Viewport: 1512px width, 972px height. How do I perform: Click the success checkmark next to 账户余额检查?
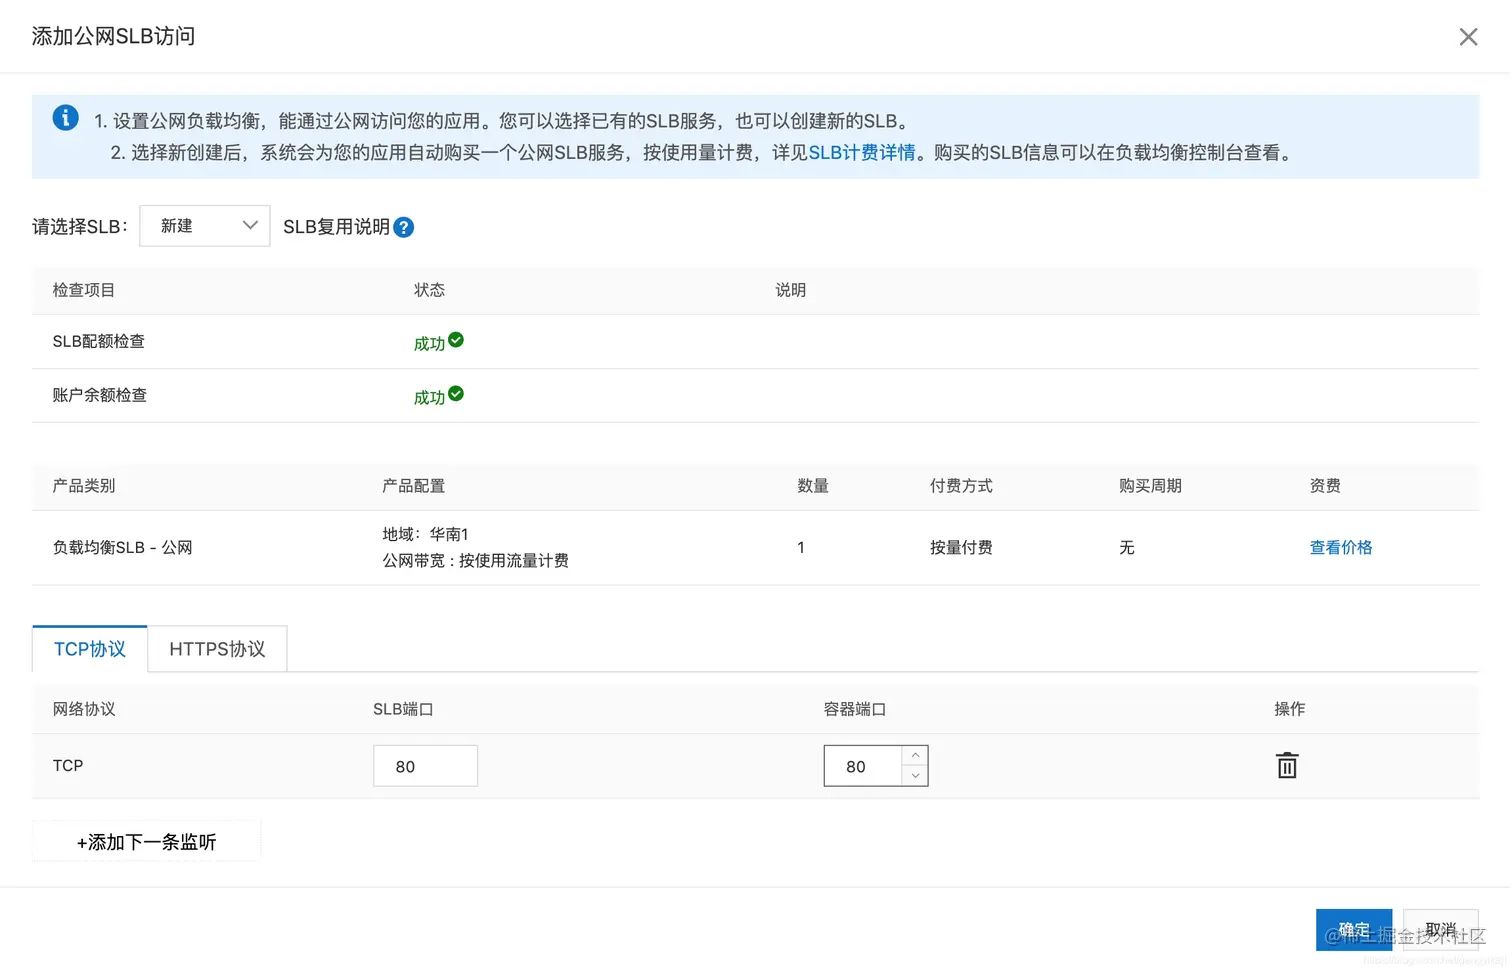[x=456, y=391]
